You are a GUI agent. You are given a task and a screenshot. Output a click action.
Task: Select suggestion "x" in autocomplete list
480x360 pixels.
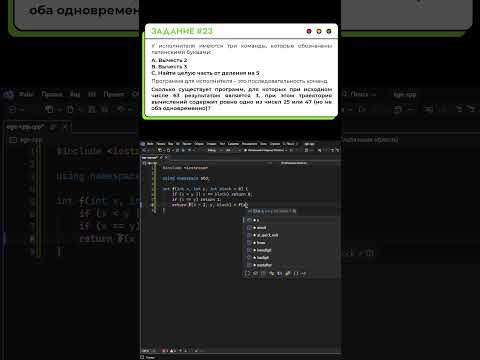pyautogui.click(x=291, y=220)
